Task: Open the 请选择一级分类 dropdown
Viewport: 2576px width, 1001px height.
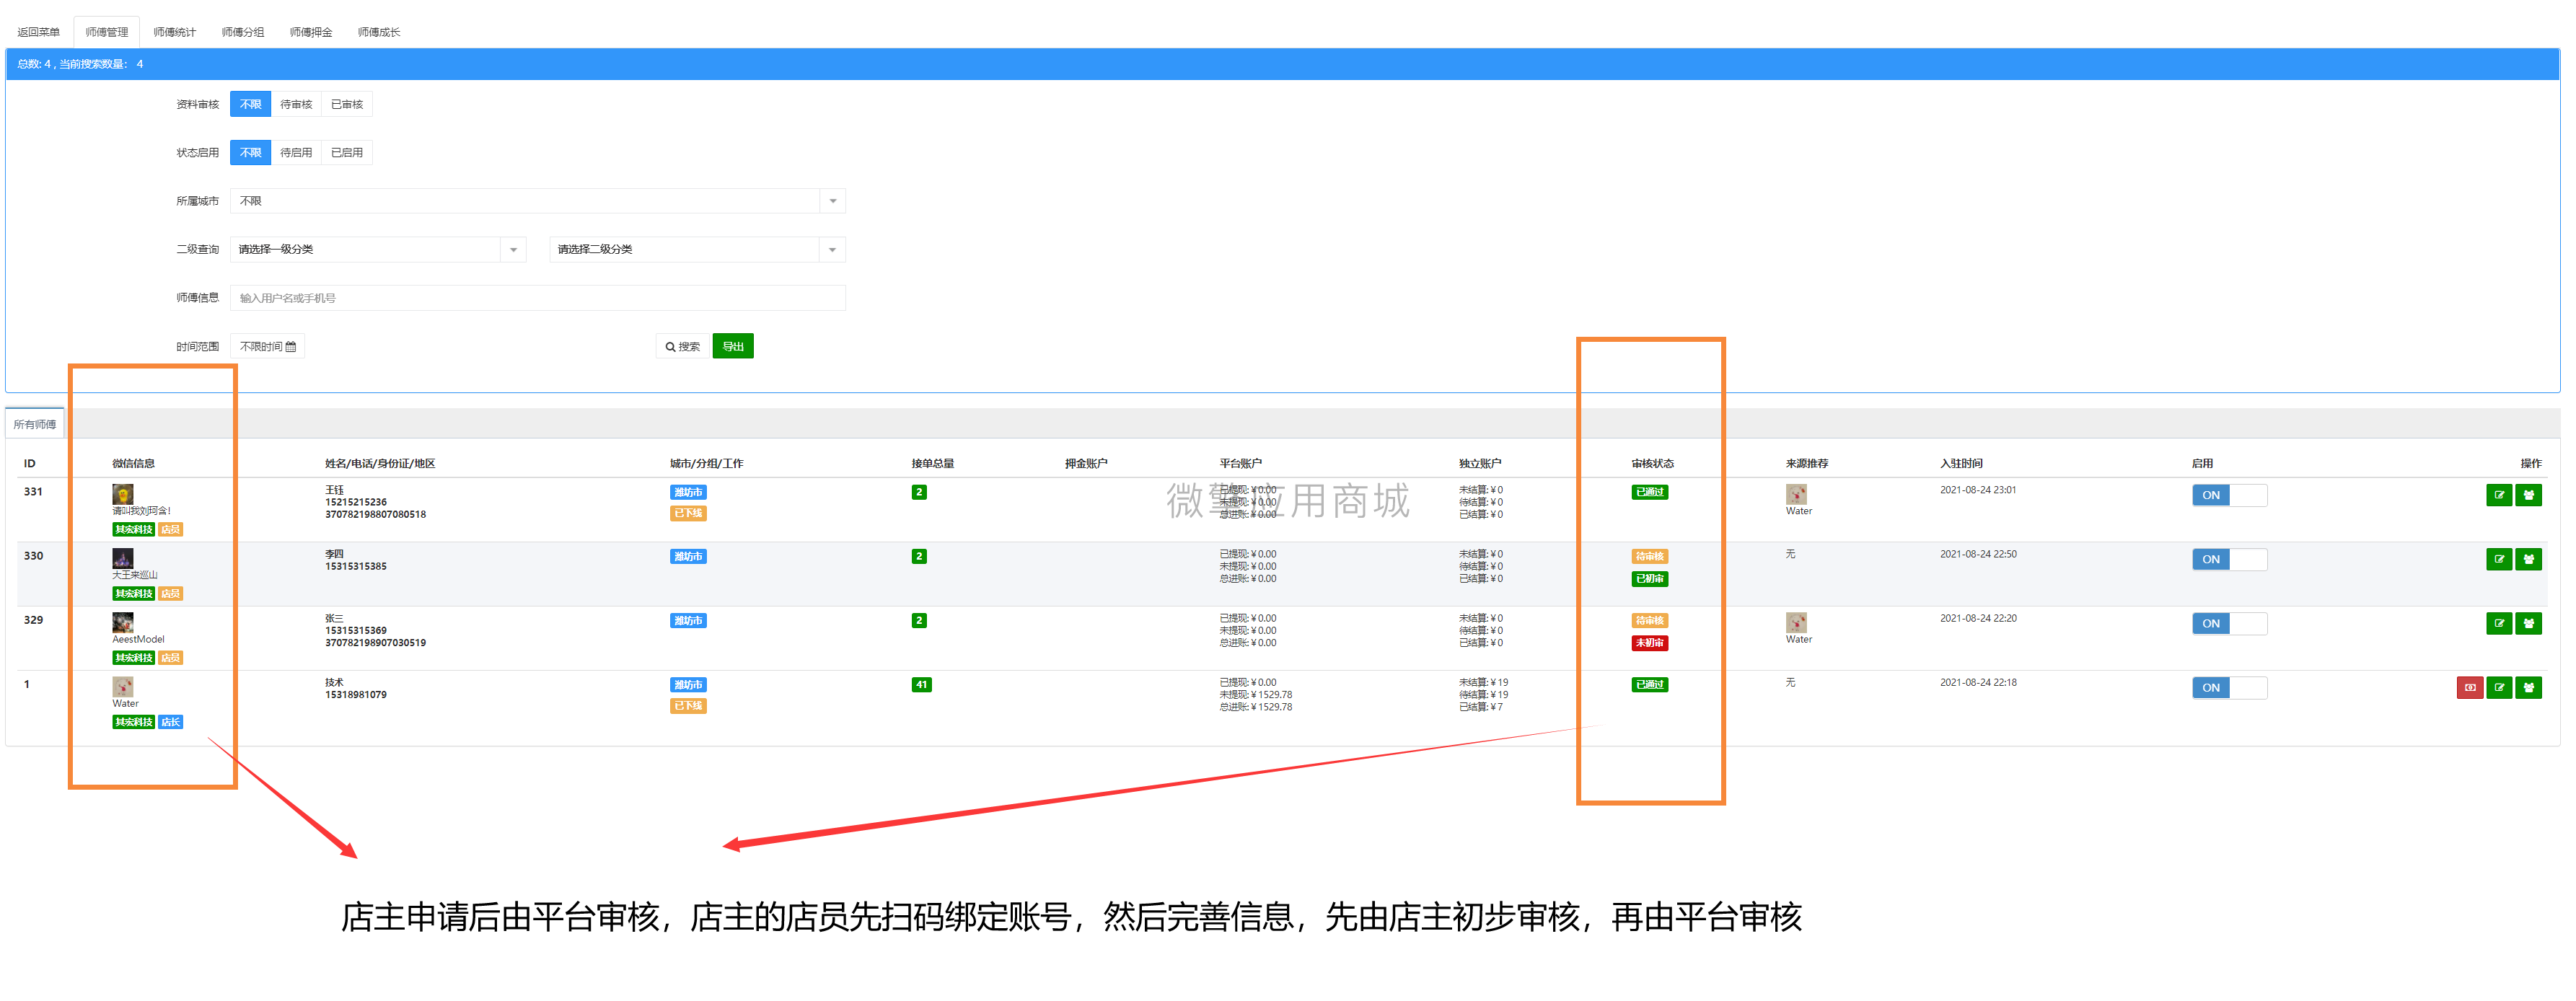Action: (377, 249)
